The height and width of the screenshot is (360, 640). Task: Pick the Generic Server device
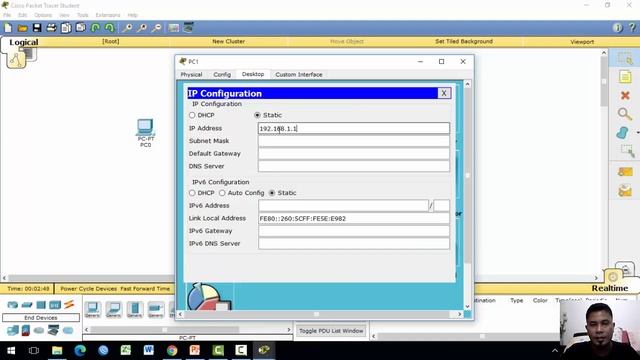[135, 309]
